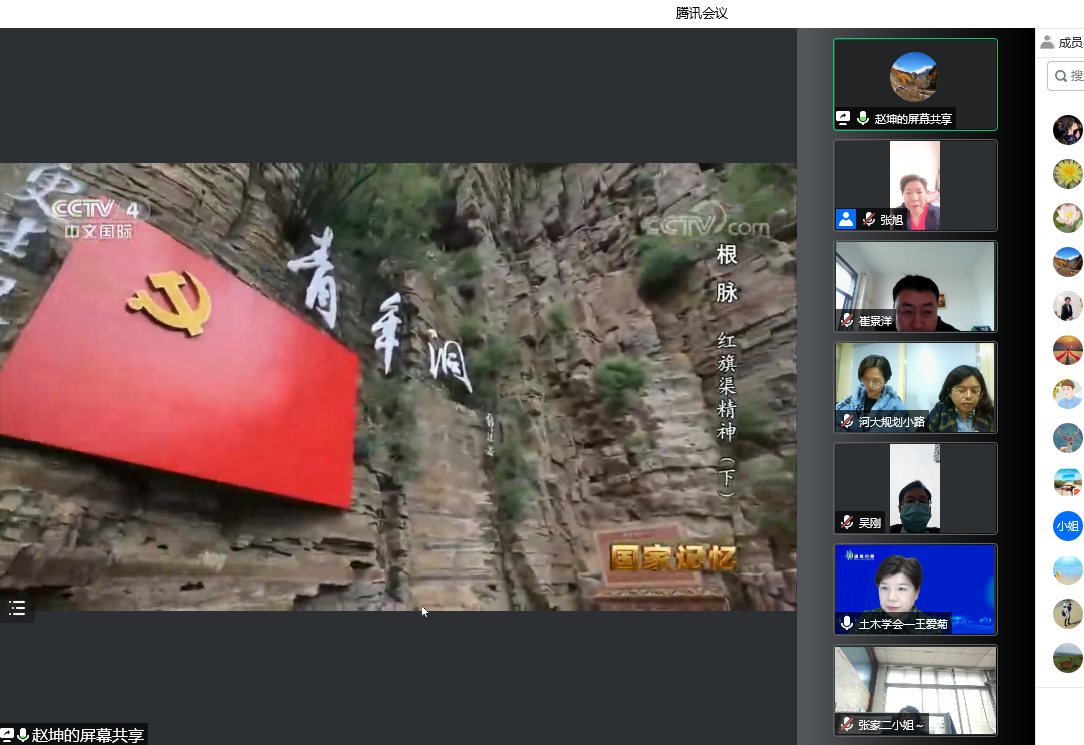
Task: Click the screen share icon in 赵坤's tile
Action: pos(843,118)
